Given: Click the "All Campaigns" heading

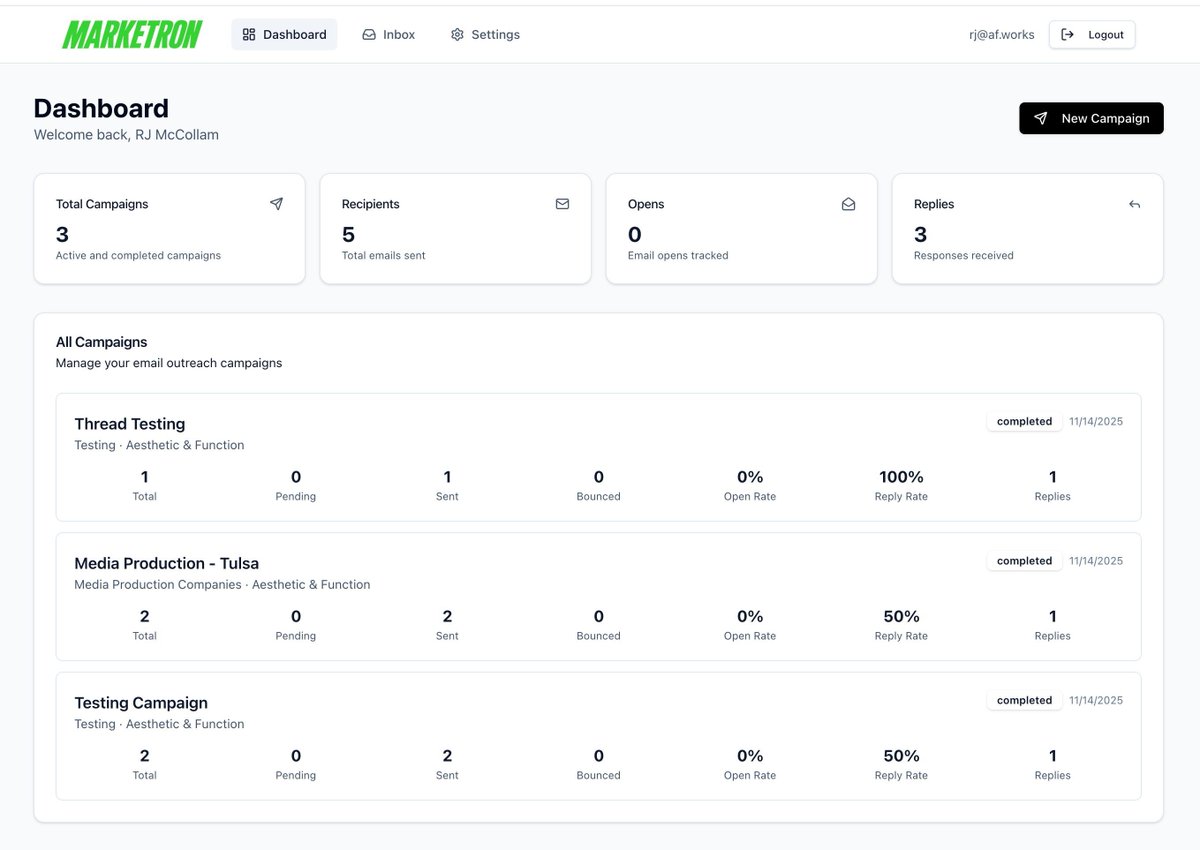Looking at the screenshot, I should [x=102, y=342].
